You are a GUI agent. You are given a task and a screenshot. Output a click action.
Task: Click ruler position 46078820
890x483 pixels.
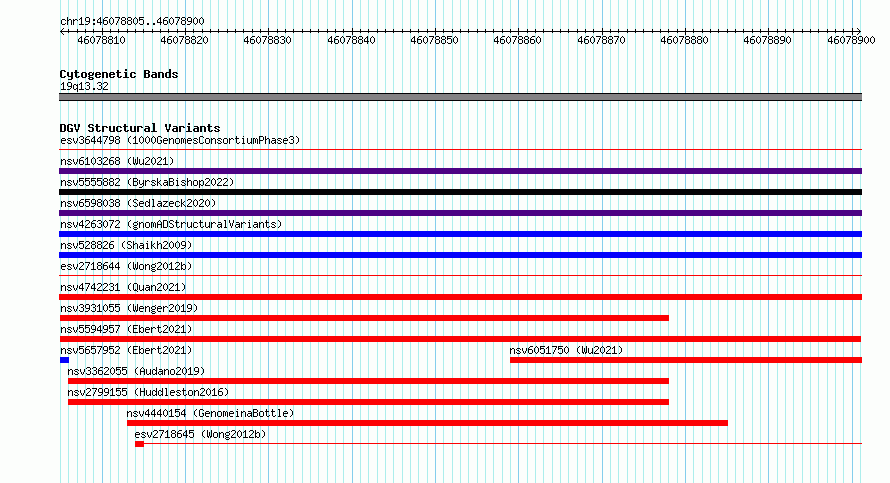[184, 40]
